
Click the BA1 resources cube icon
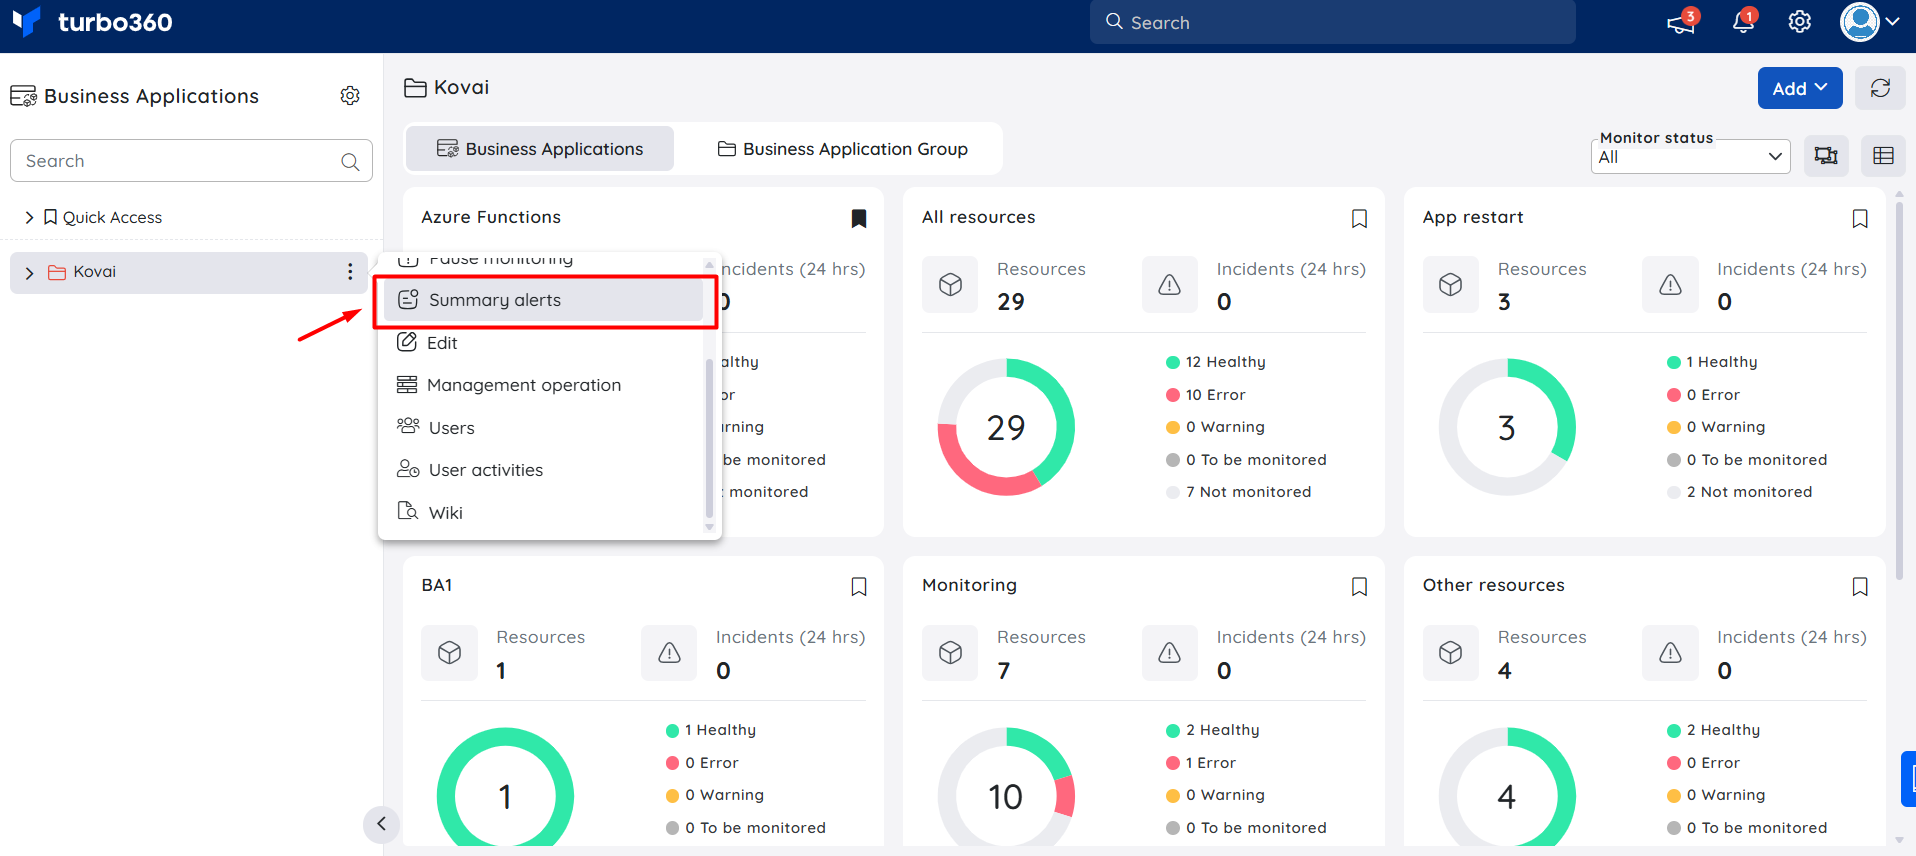coord(449,653)
